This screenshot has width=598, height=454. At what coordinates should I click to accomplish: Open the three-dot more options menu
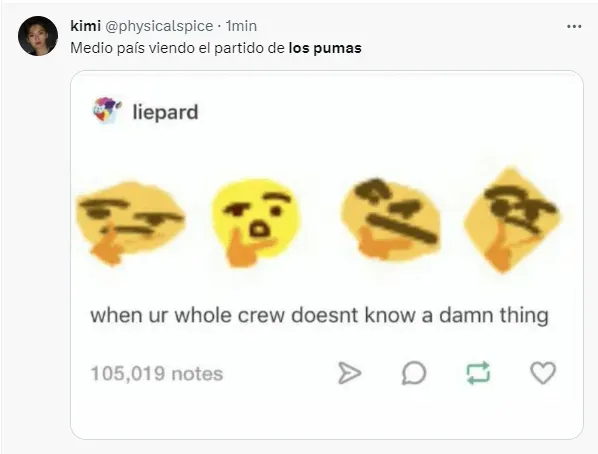coord(574,26)
